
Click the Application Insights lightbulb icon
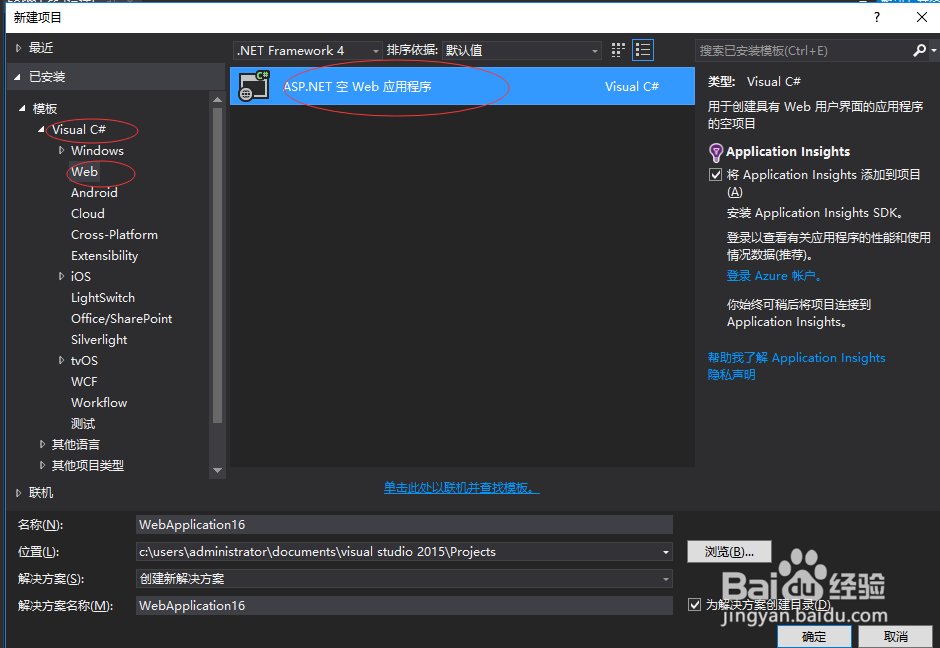(716, 152)
